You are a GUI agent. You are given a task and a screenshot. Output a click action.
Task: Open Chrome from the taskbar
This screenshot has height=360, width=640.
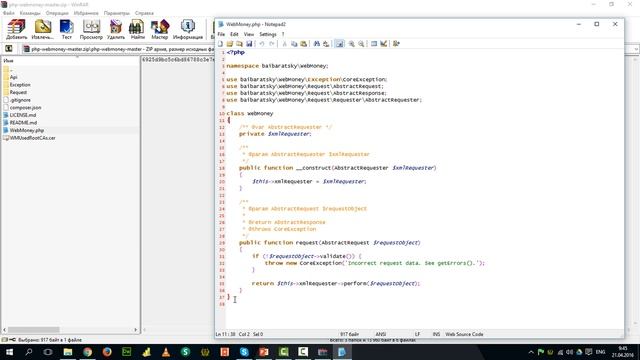(87, 352)
